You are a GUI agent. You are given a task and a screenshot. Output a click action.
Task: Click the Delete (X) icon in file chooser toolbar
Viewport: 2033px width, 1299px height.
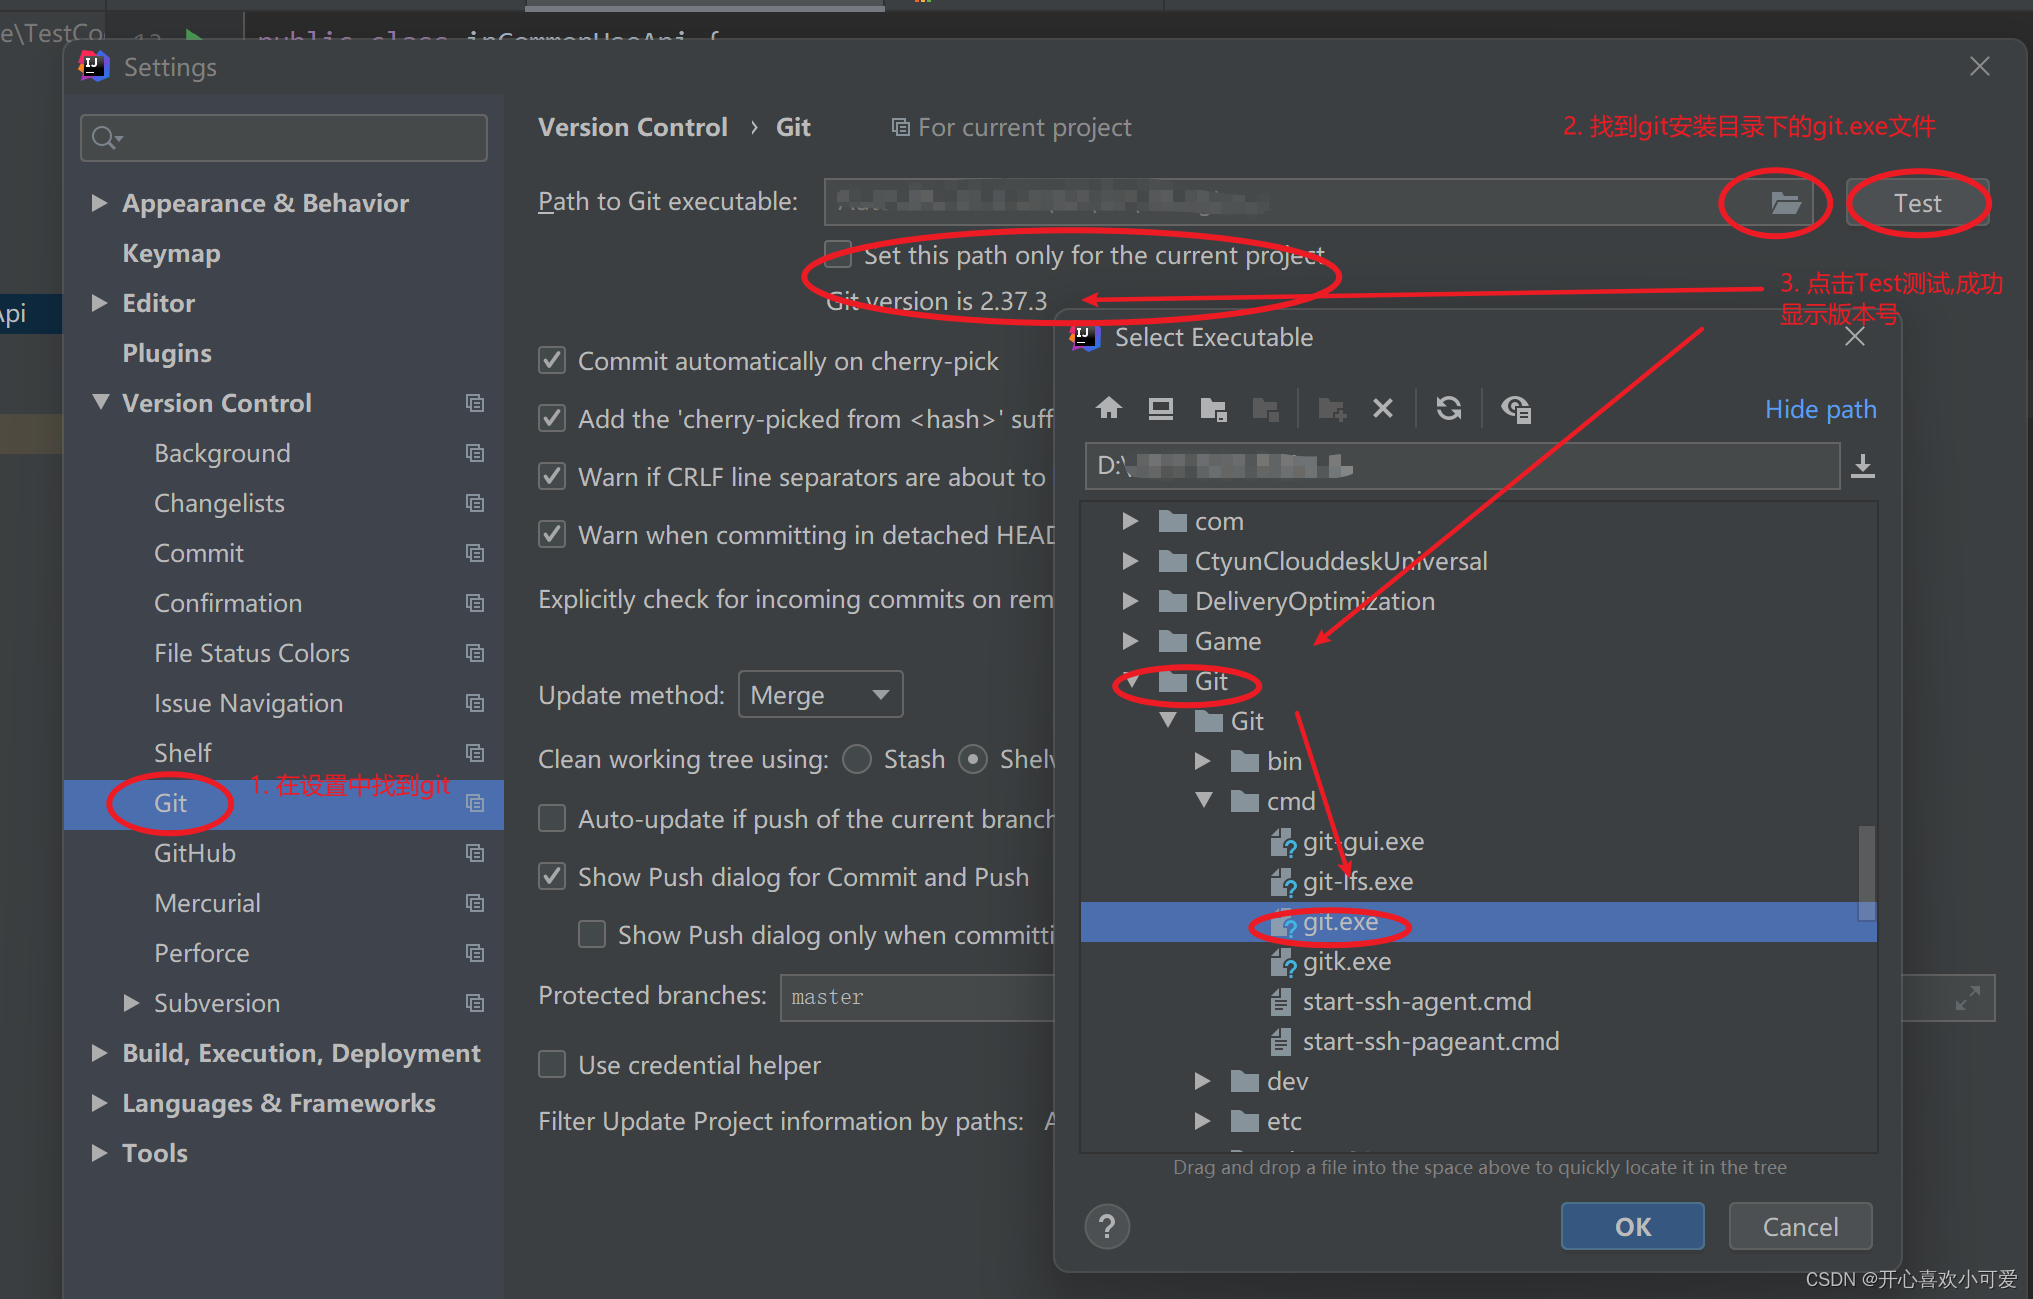(1382, 408)
